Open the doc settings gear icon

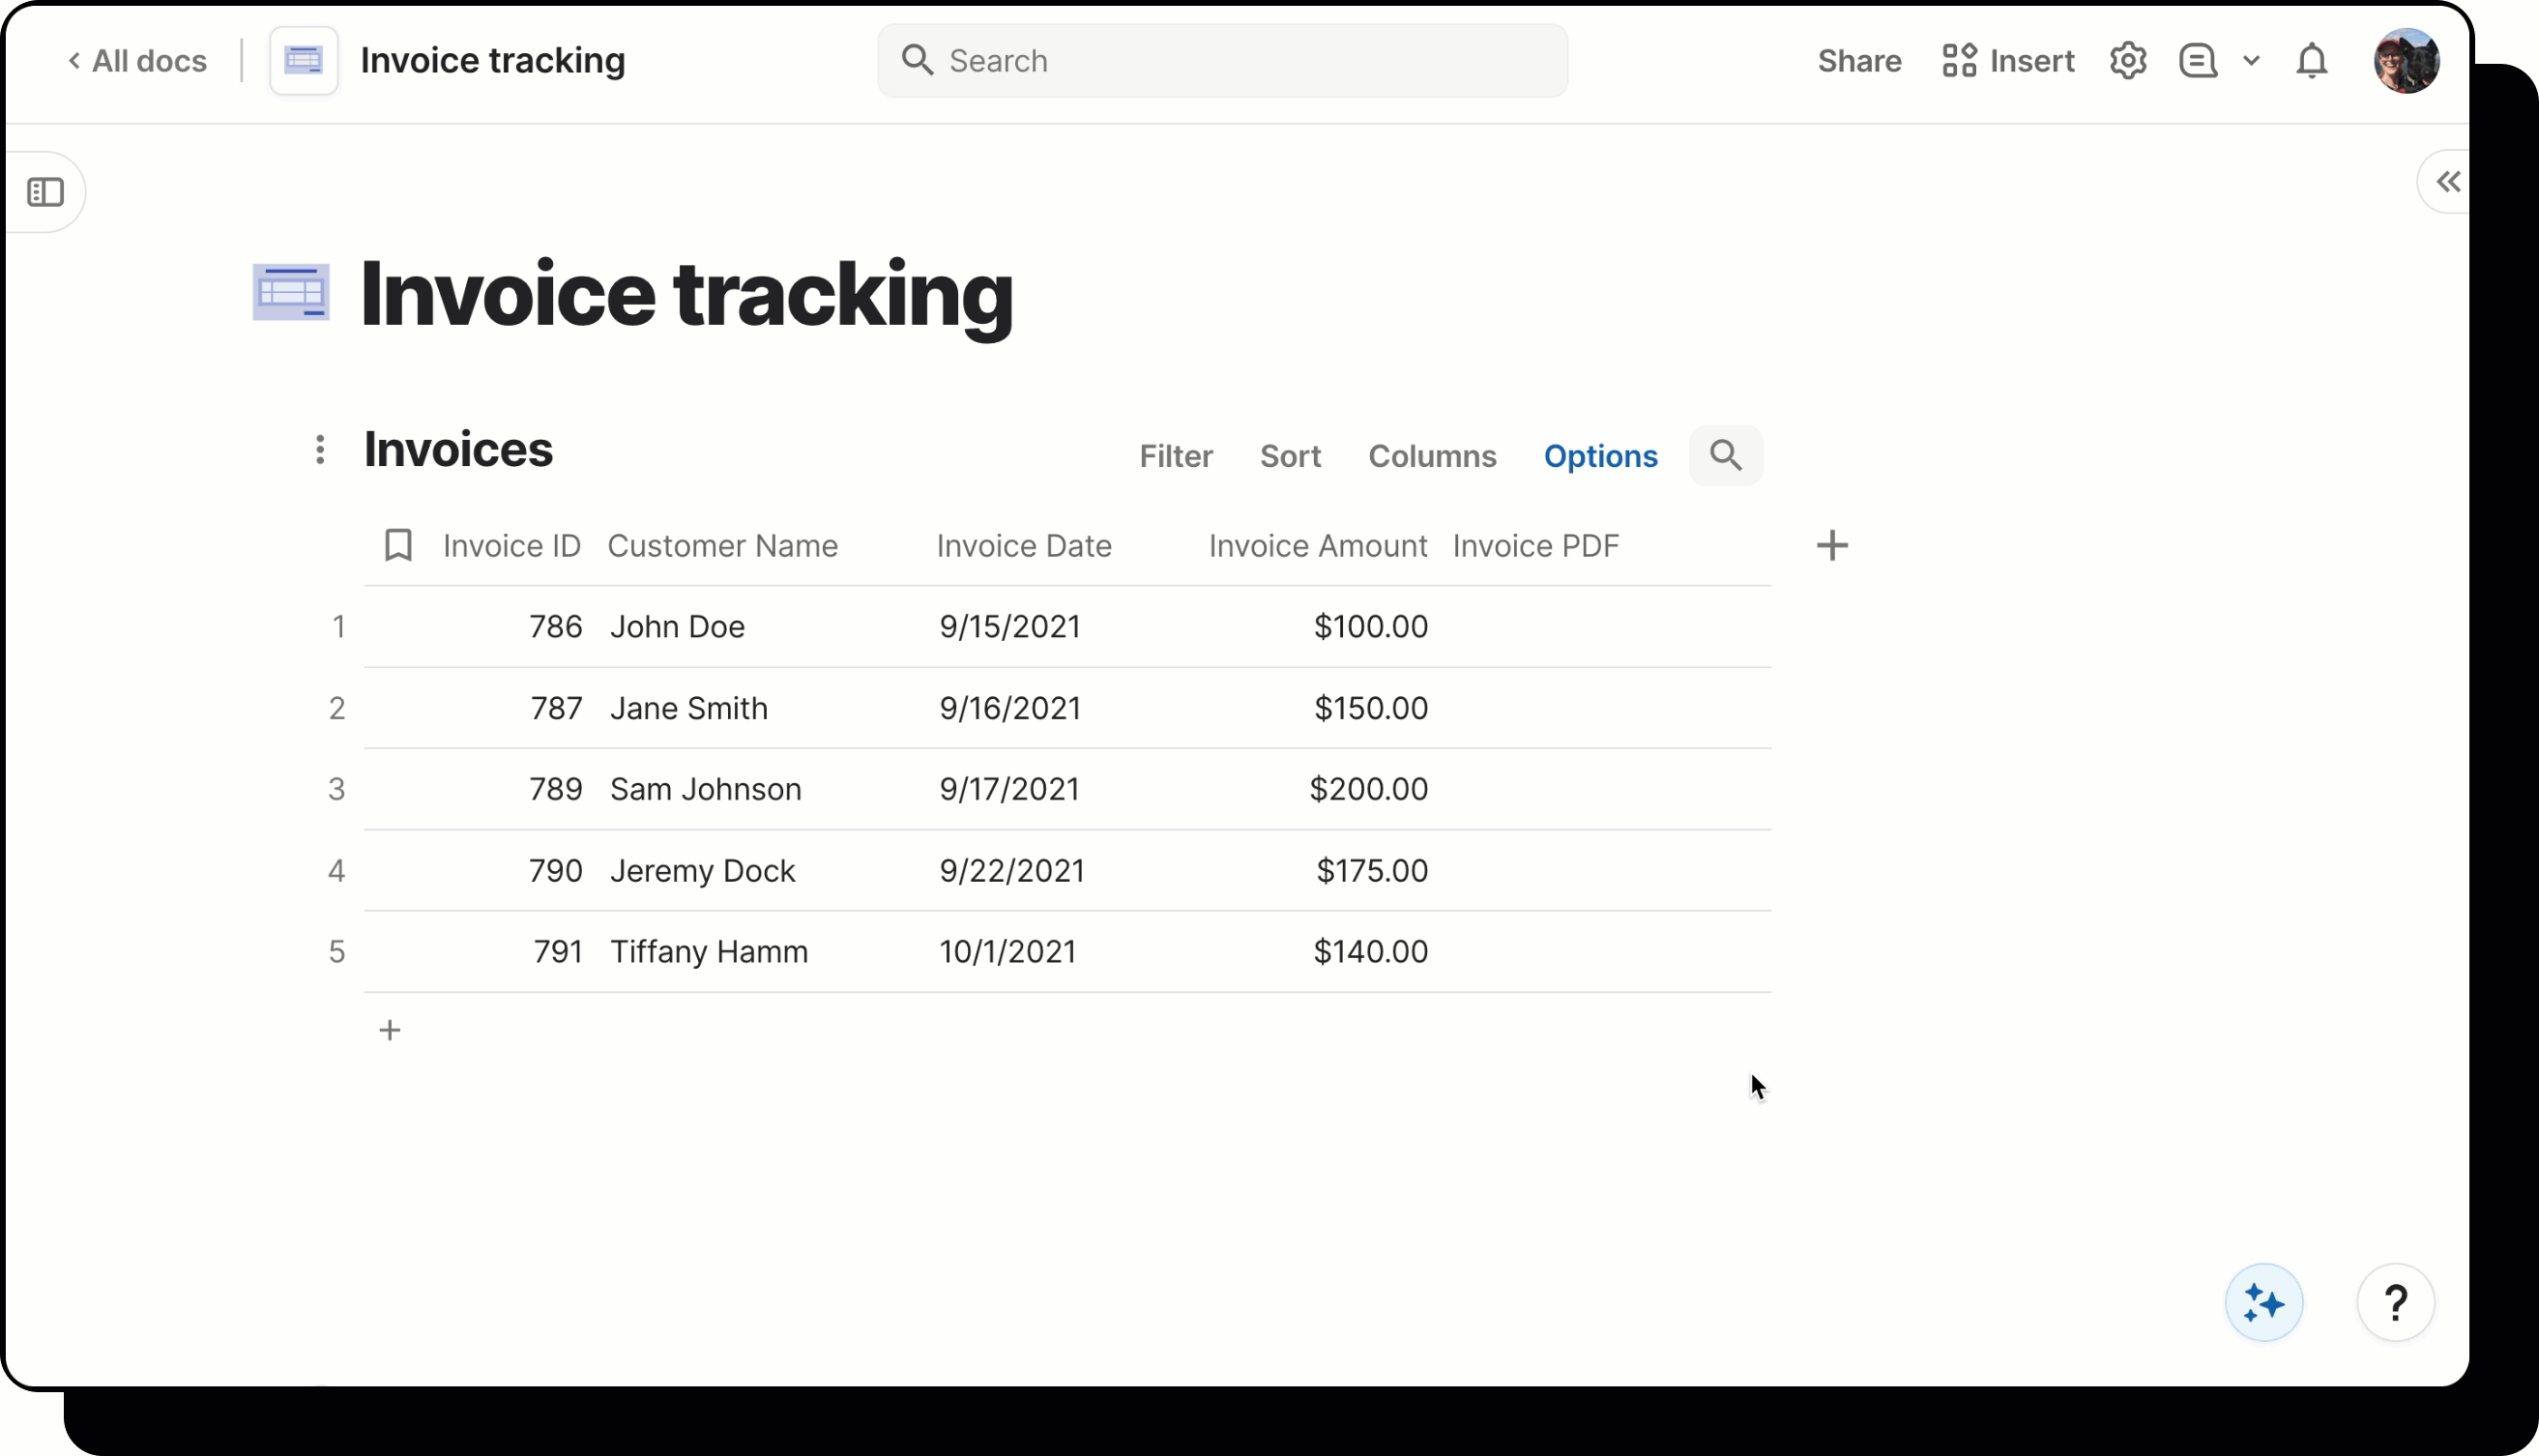(x=2128, y=61)
